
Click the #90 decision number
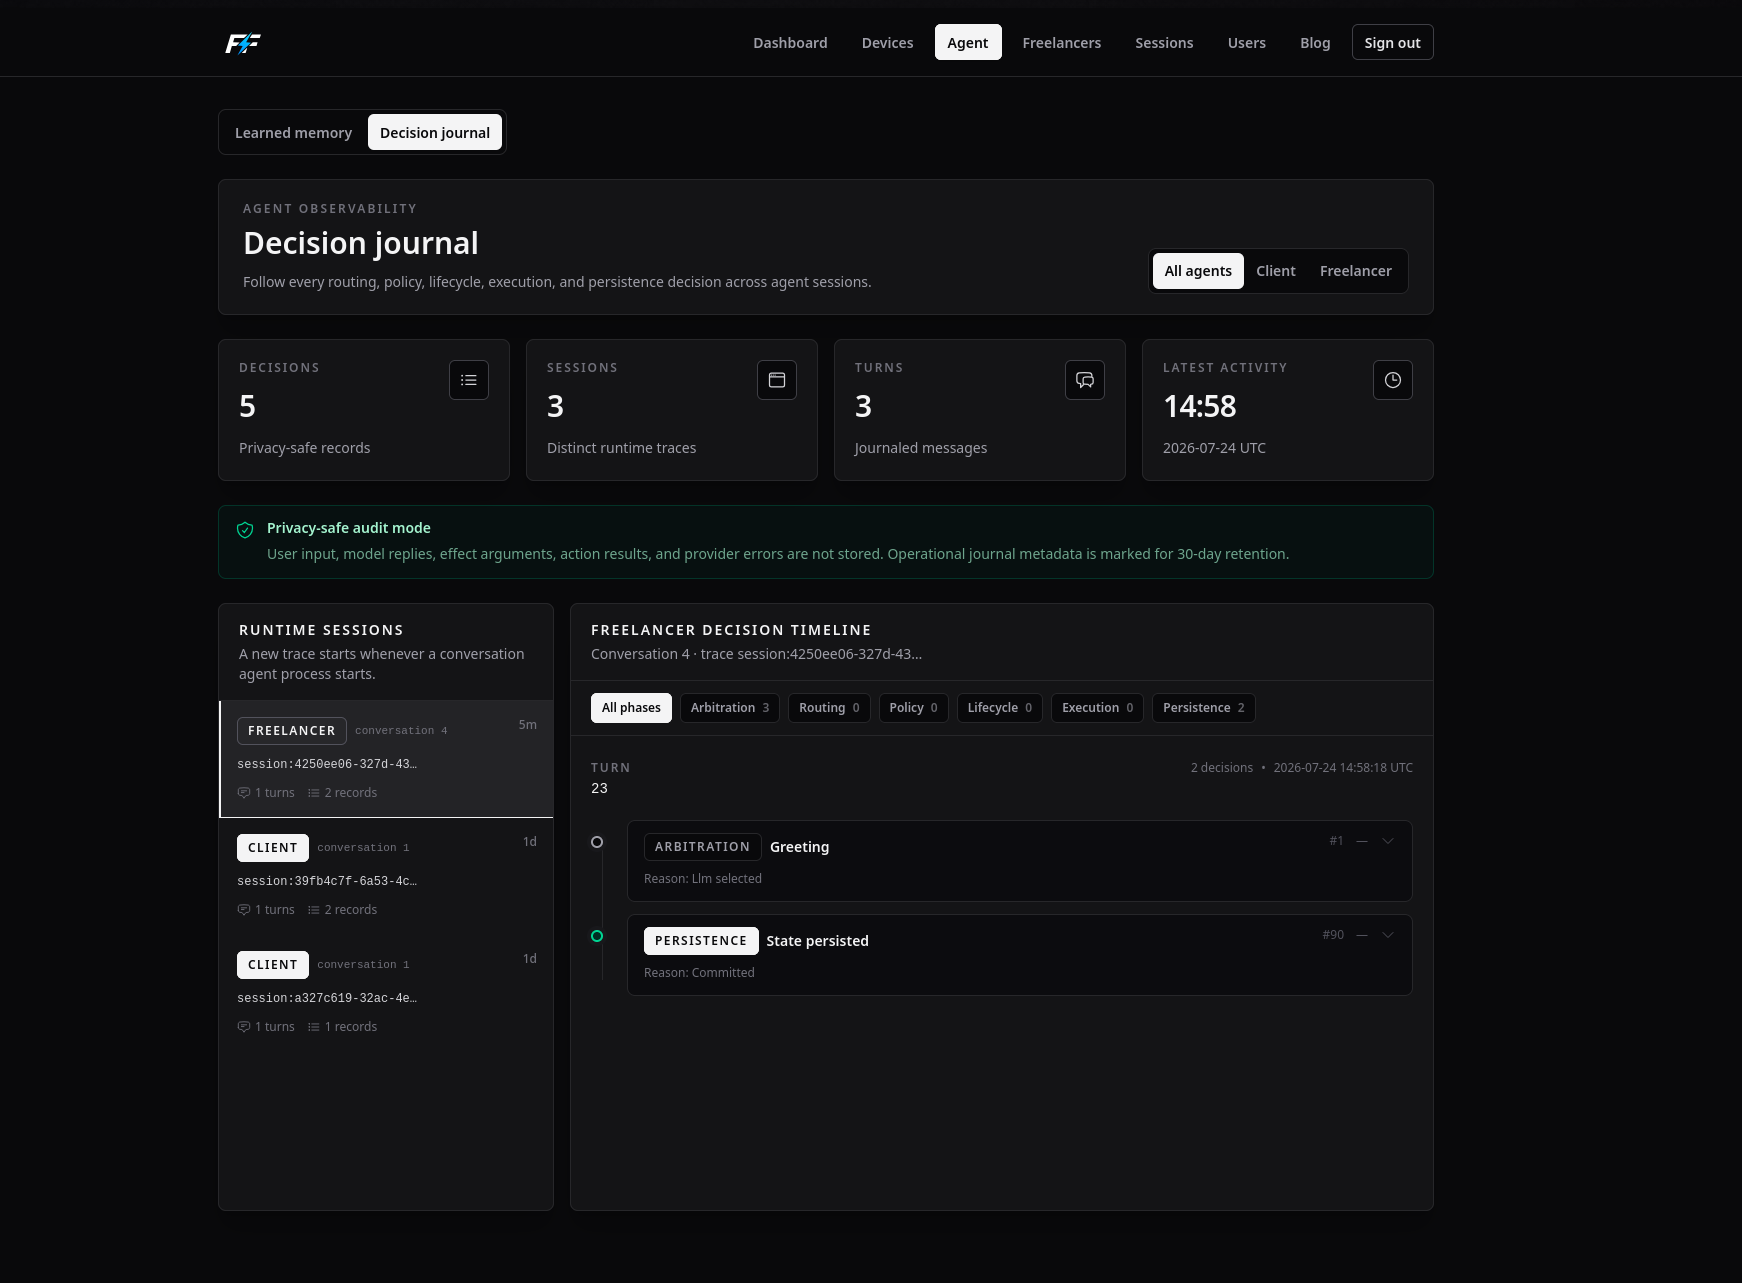pyautogui.click(x=1333, y=935)
